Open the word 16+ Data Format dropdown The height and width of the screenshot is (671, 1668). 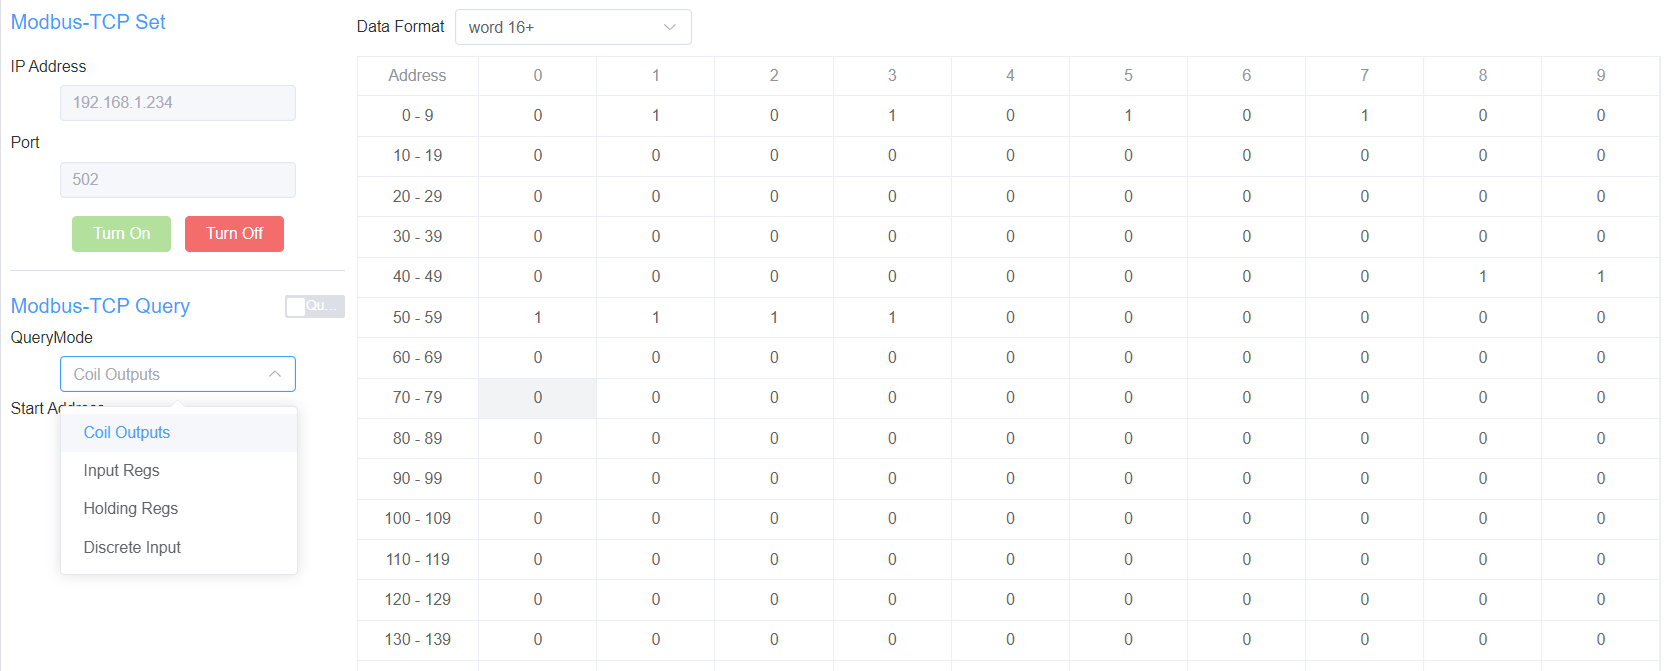(572, 27)
